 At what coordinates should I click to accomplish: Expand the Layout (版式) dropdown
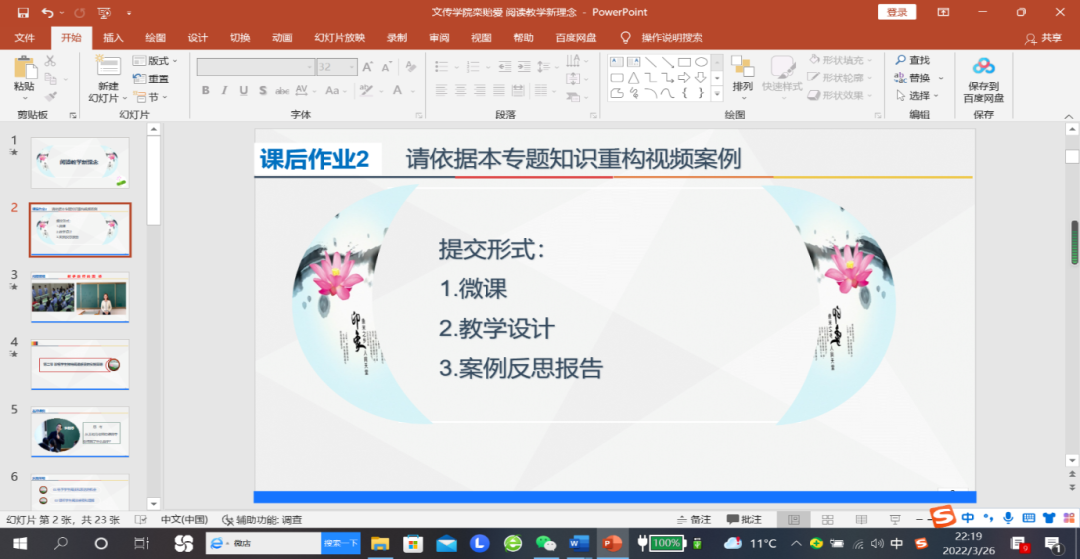tap(158, 61)
